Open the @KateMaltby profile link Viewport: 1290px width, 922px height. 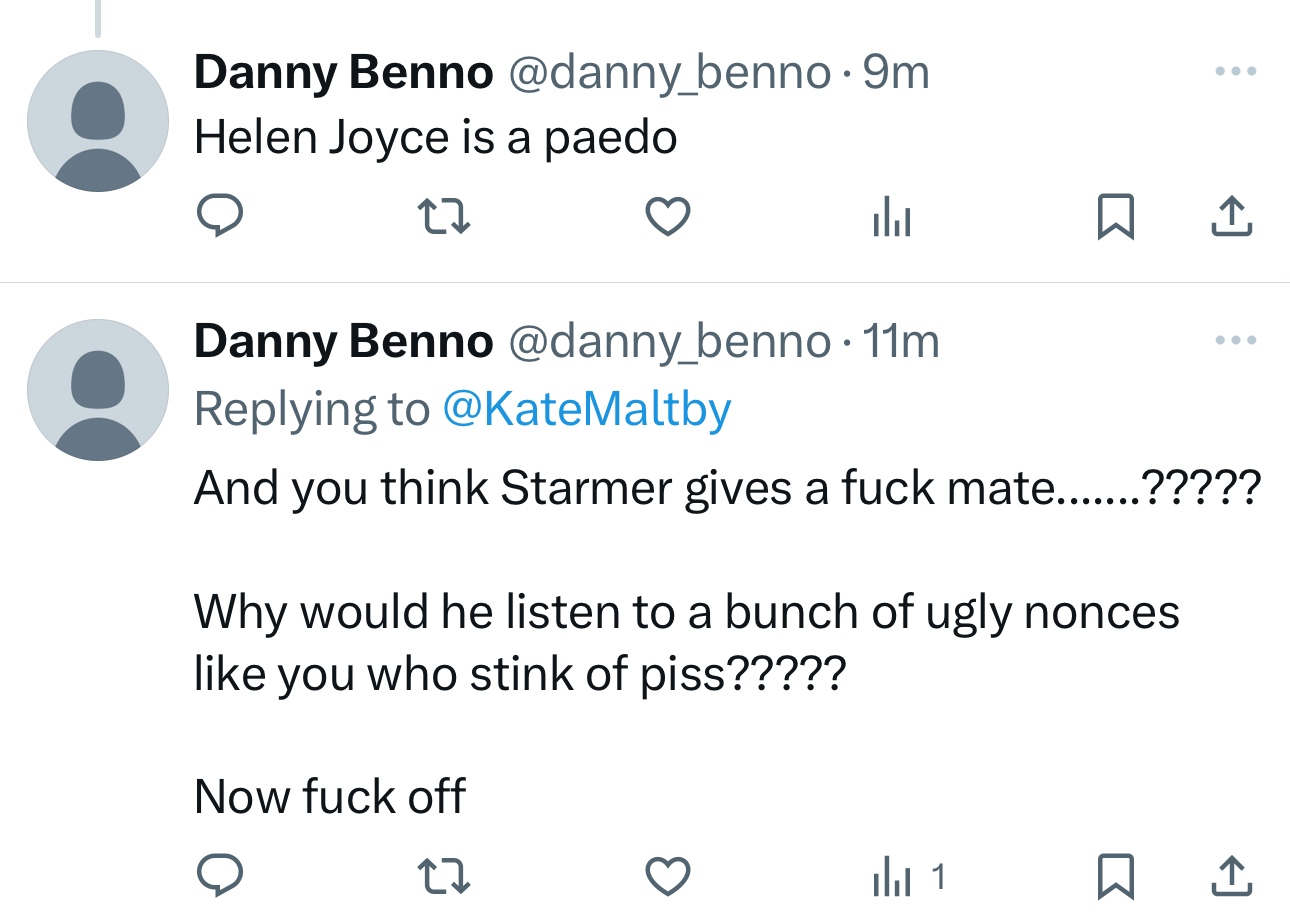pyautogui.click(x=586, y=409)
